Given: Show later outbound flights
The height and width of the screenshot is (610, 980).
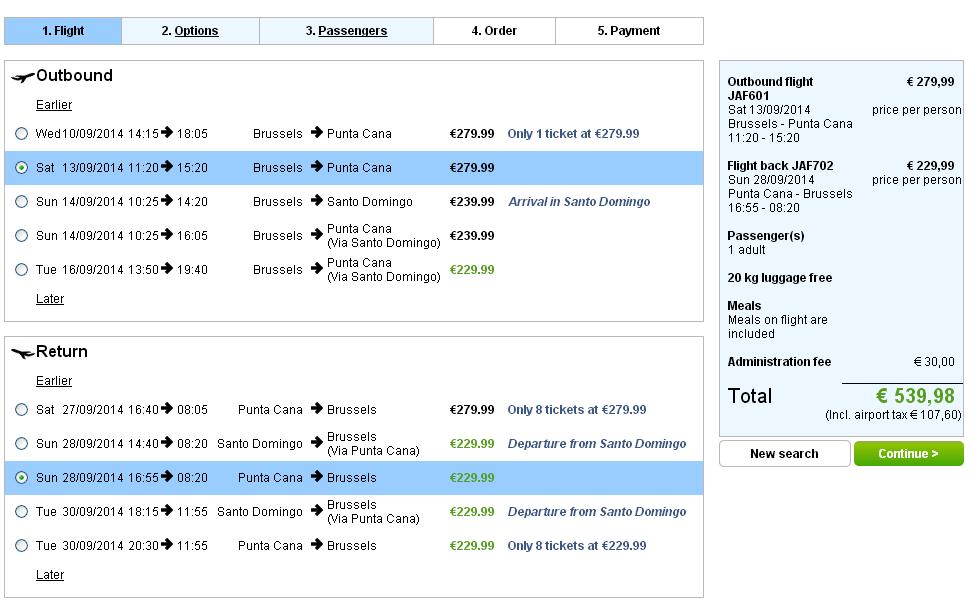Looking at the screenshot, I should pyautogui.click(x=50, y=299).
